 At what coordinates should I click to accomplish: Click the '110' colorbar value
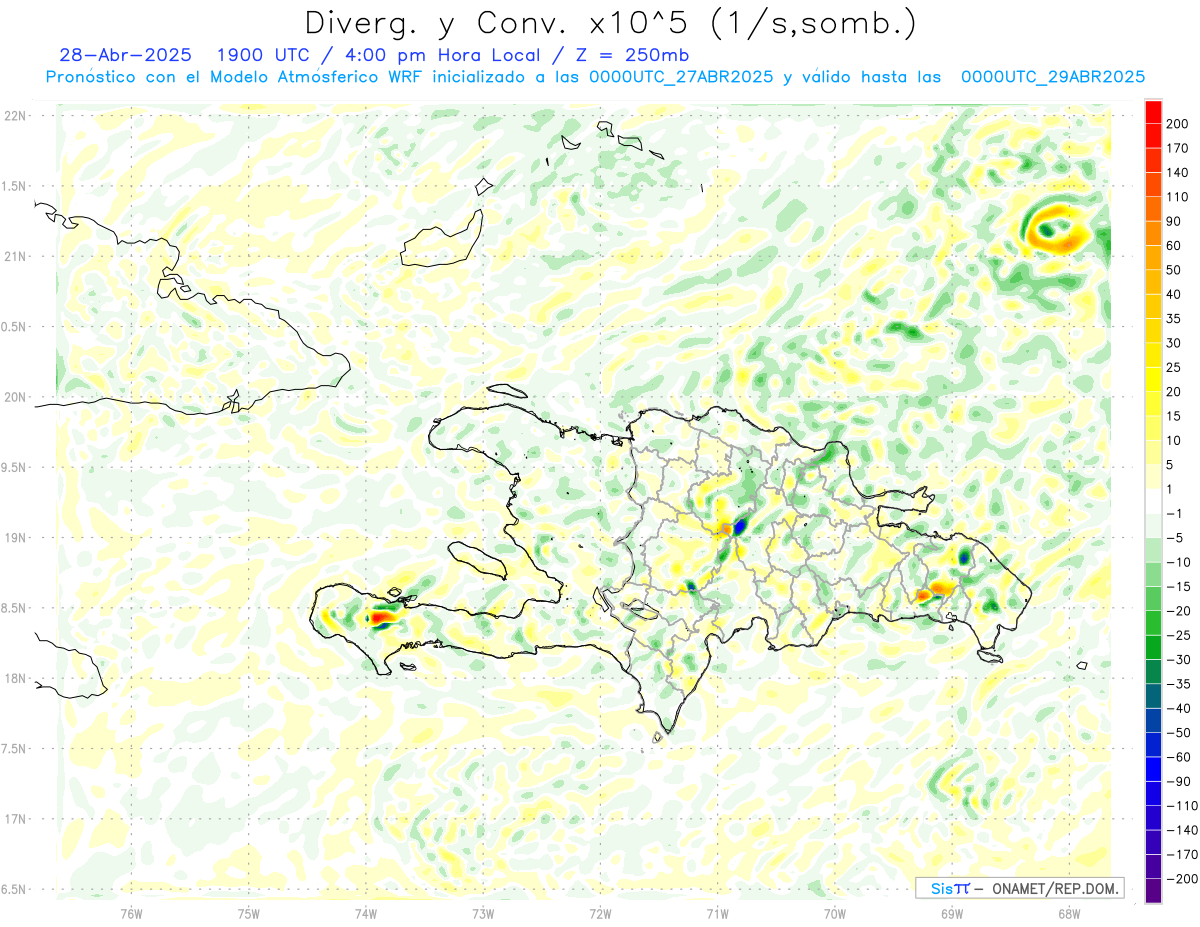tap(1179, 197)
